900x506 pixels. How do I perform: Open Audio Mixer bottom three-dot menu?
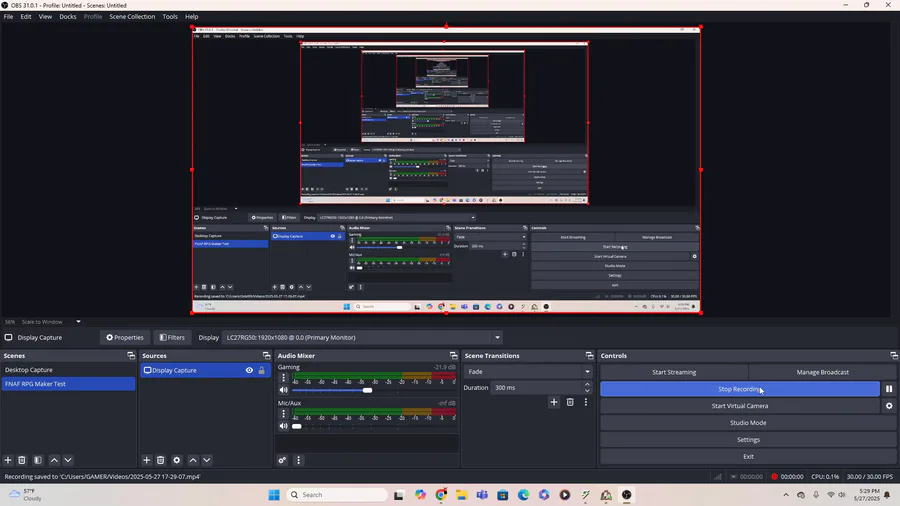[x=298, y=460]
